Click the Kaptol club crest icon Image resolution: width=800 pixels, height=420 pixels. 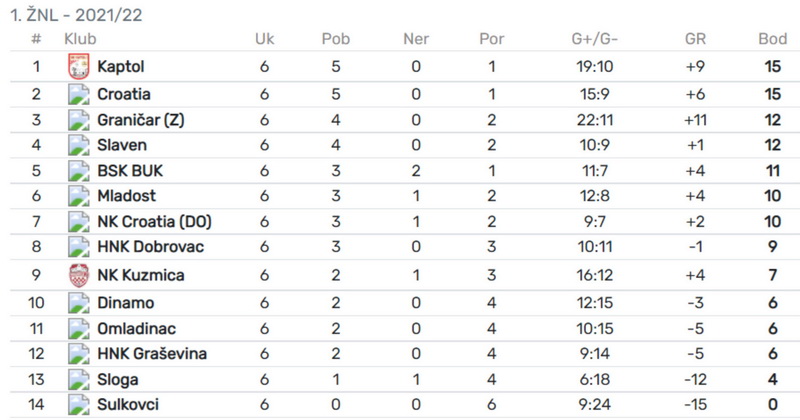tap(79, 66)
